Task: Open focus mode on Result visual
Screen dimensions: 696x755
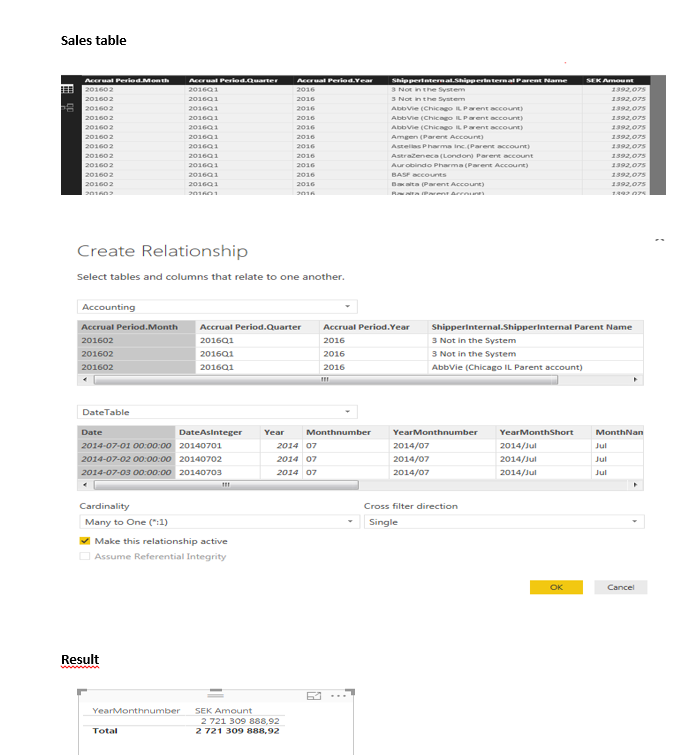Action: [314, 696]
